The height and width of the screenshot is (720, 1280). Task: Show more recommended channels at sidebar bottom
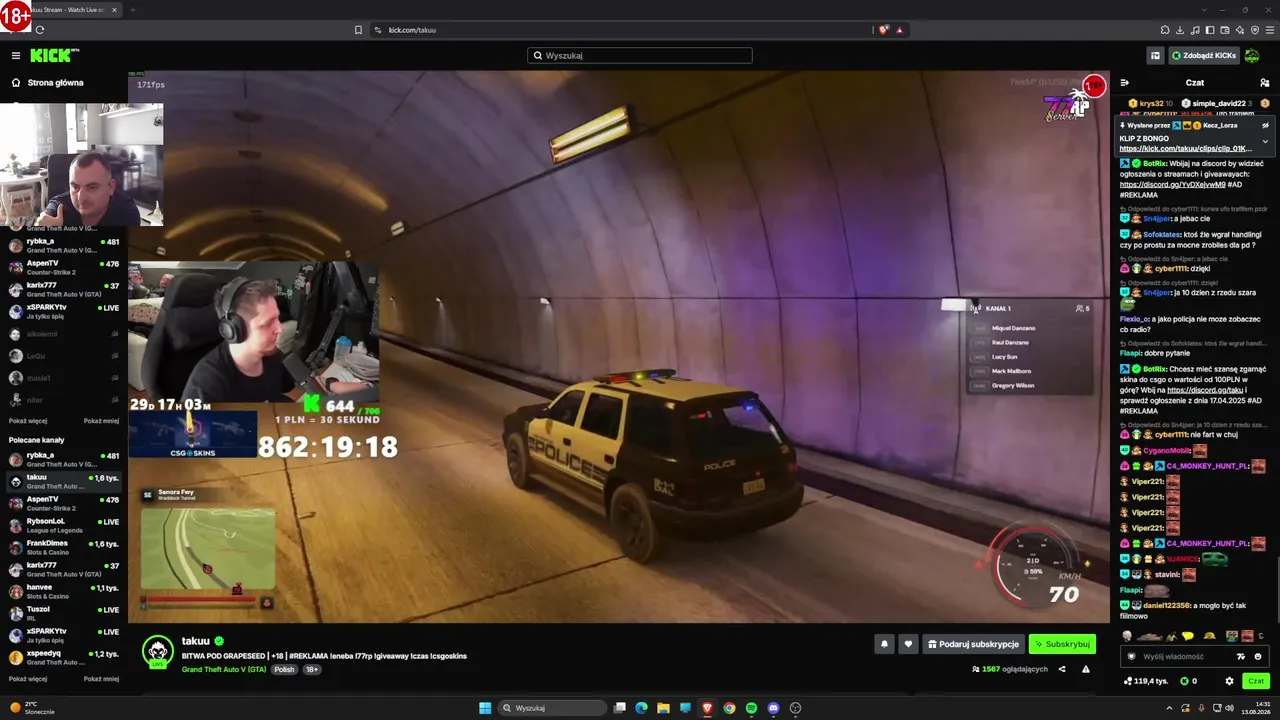[28, 679]
